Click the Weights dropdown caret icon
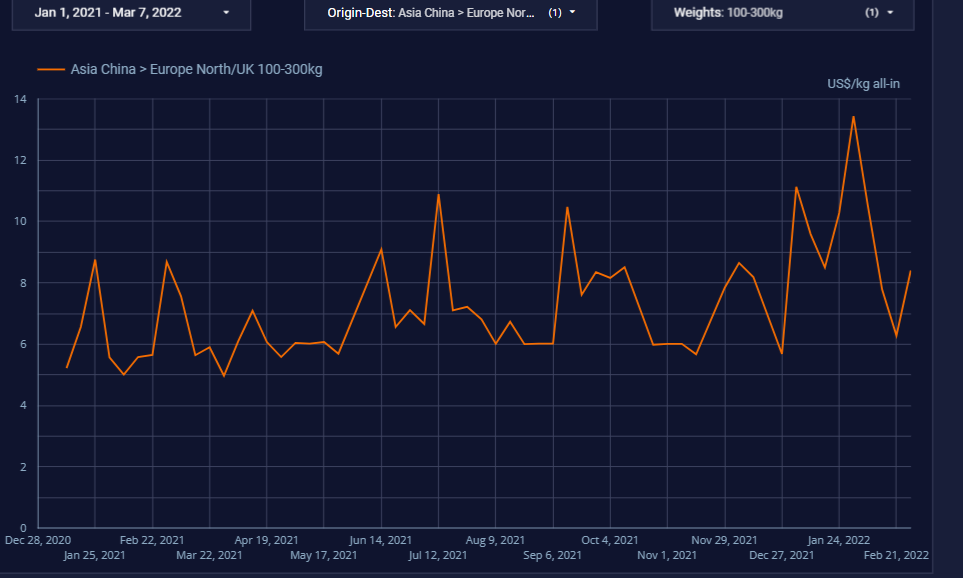Screen dimensions: 963x578 click(x=889, y=13)
